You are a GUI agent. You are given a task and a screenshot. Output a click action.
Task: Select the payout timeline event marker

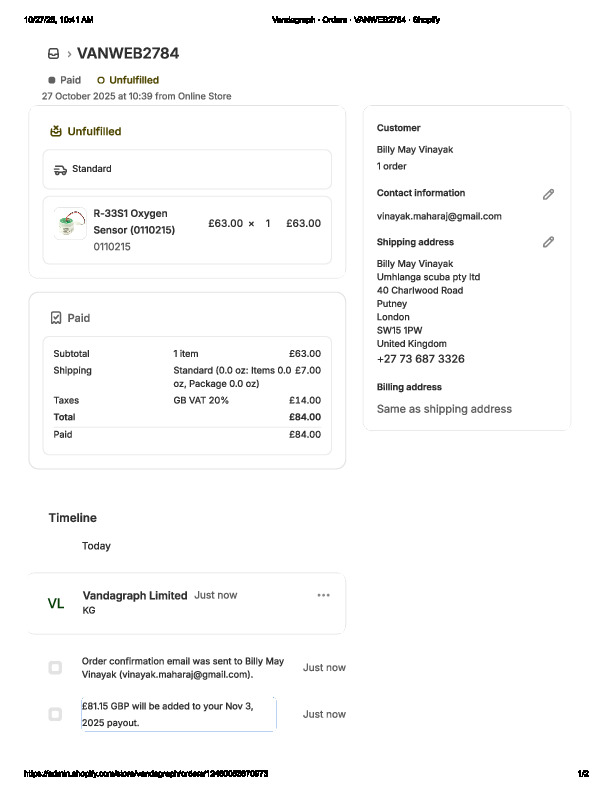pyautogui.click(x=55, y=714)
